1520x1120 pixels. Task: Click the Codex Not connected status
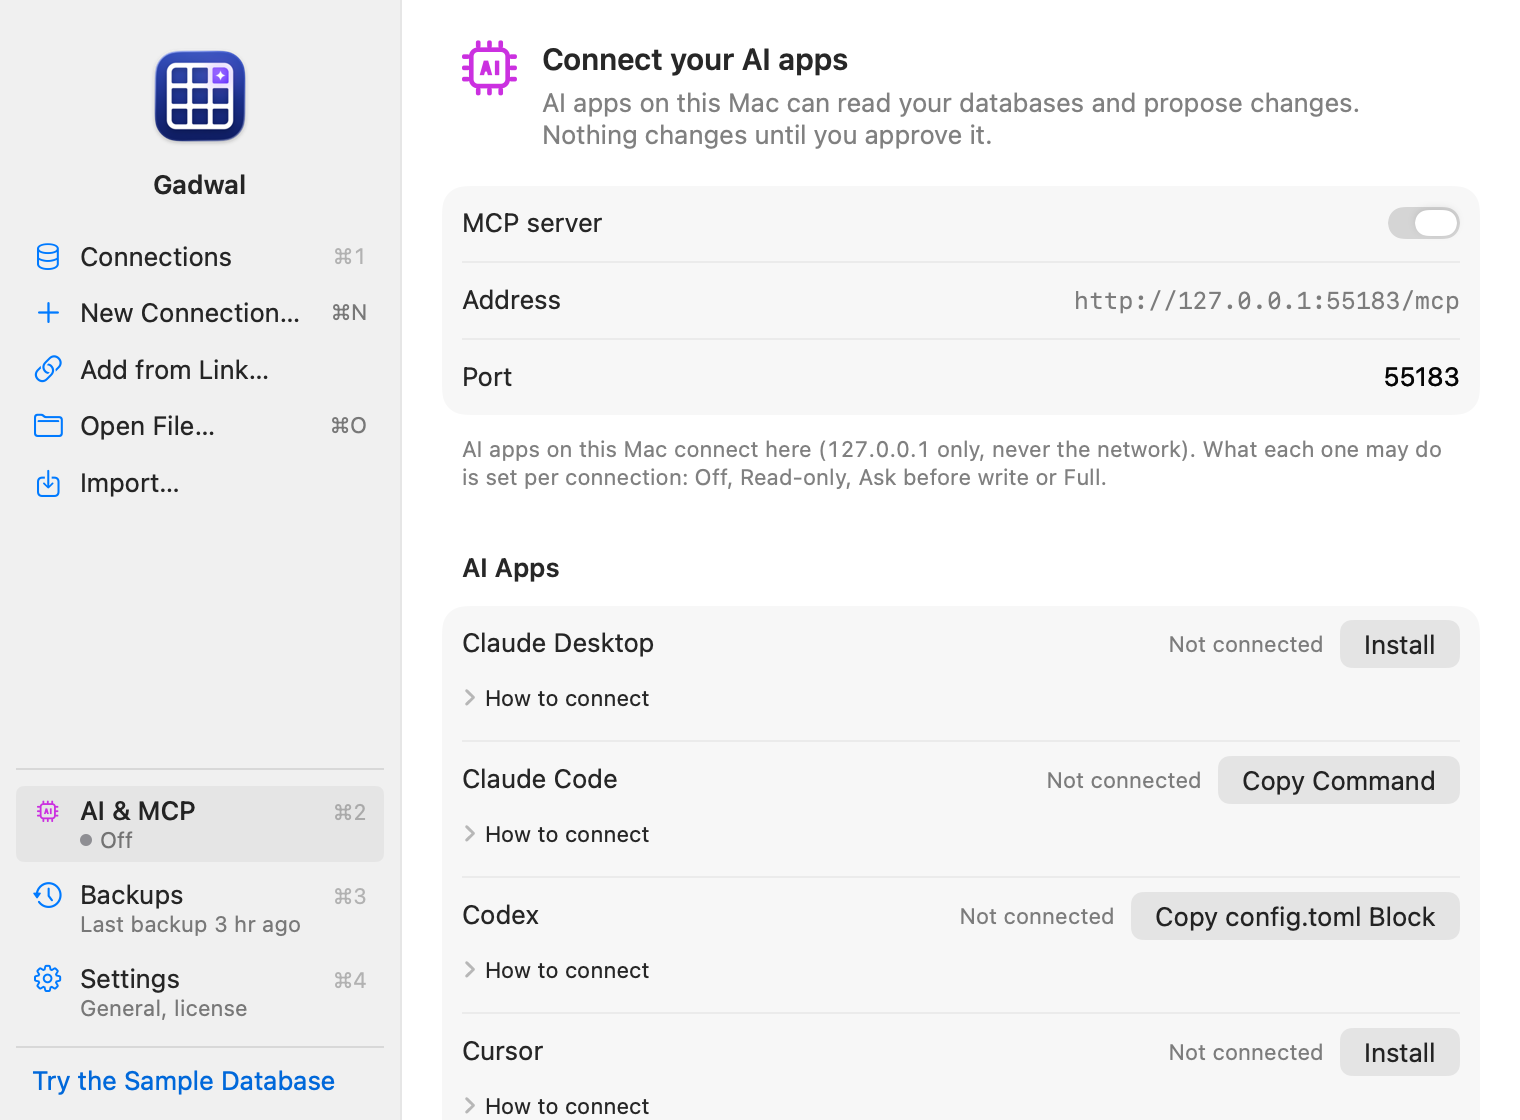pos(1036,916)
